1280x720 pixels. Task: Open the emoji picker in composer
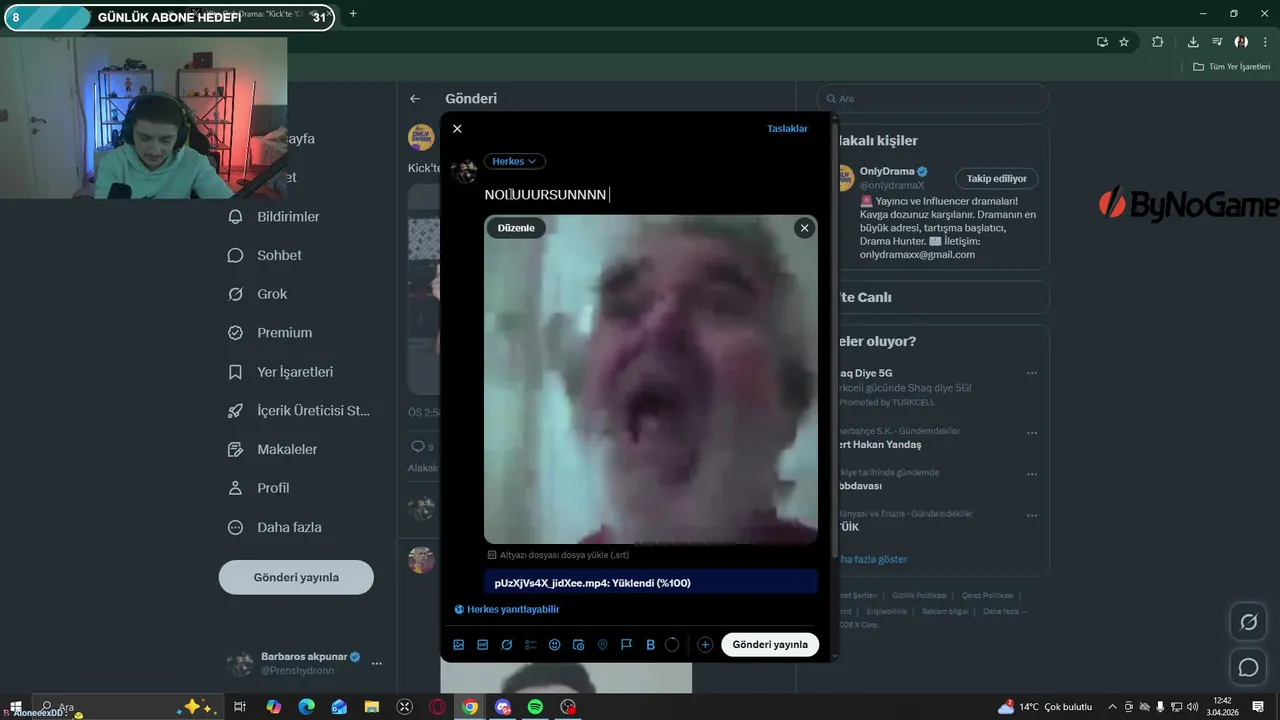[555, 645]
